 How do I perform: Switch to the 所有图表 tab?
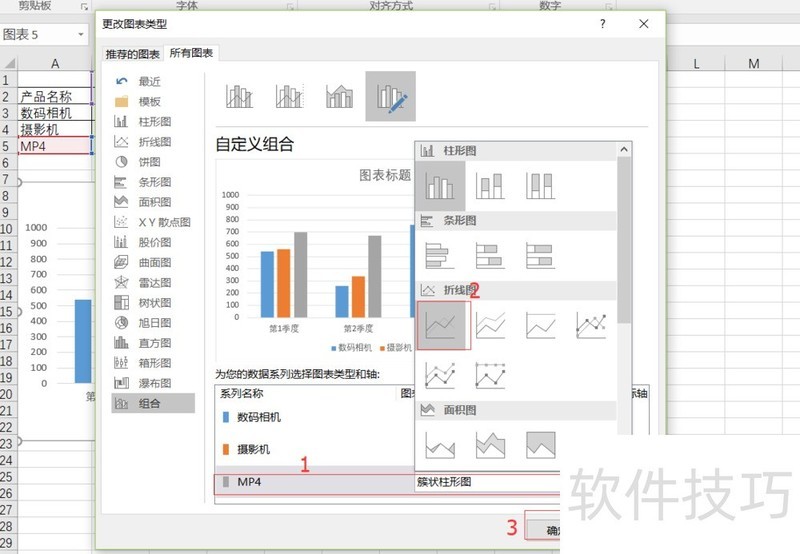point(191,54)
